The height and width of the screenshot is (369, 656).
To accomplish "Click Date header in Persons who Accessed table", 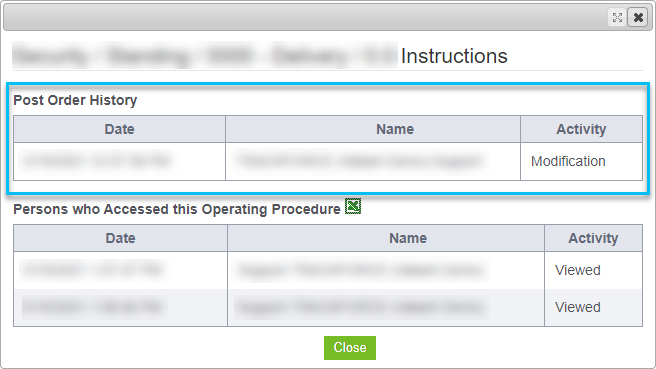I will [120, 238].
